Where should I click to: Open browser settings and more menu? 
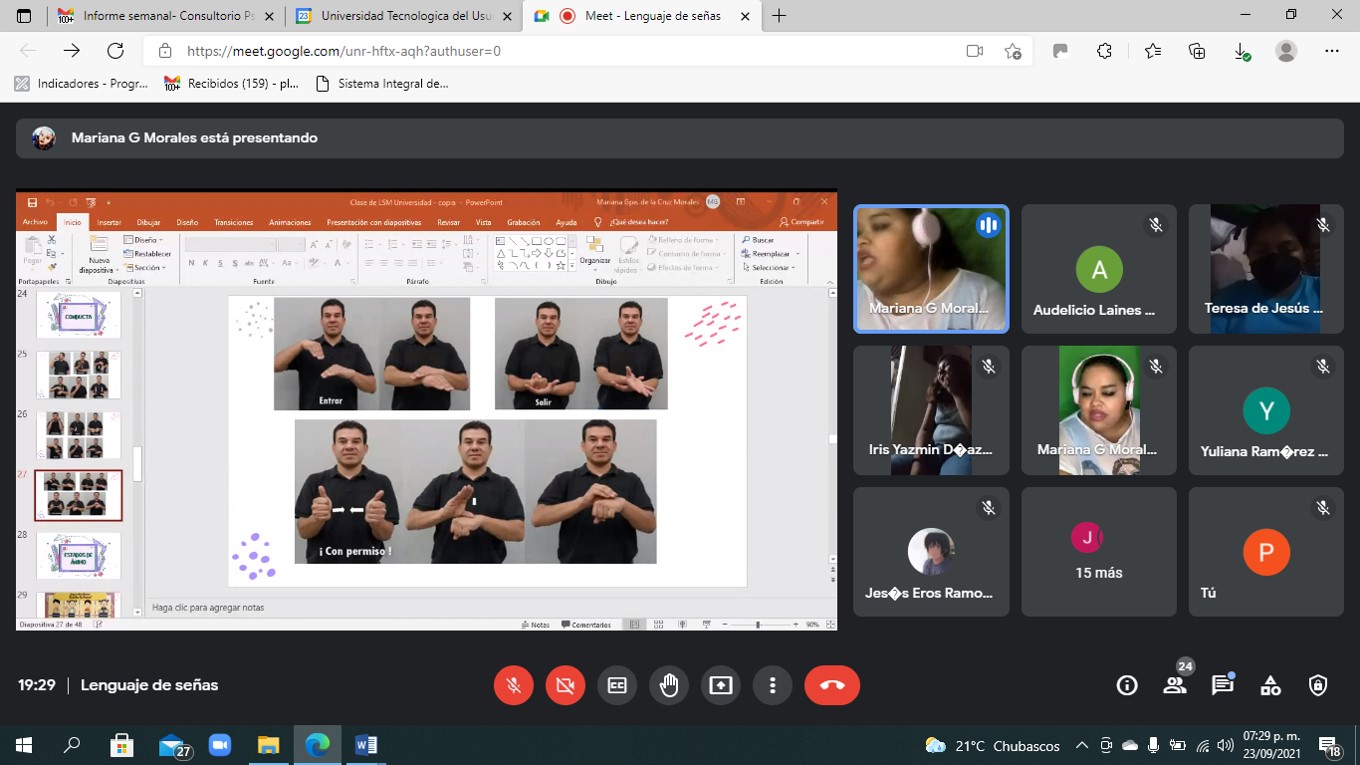(1331, 51)
